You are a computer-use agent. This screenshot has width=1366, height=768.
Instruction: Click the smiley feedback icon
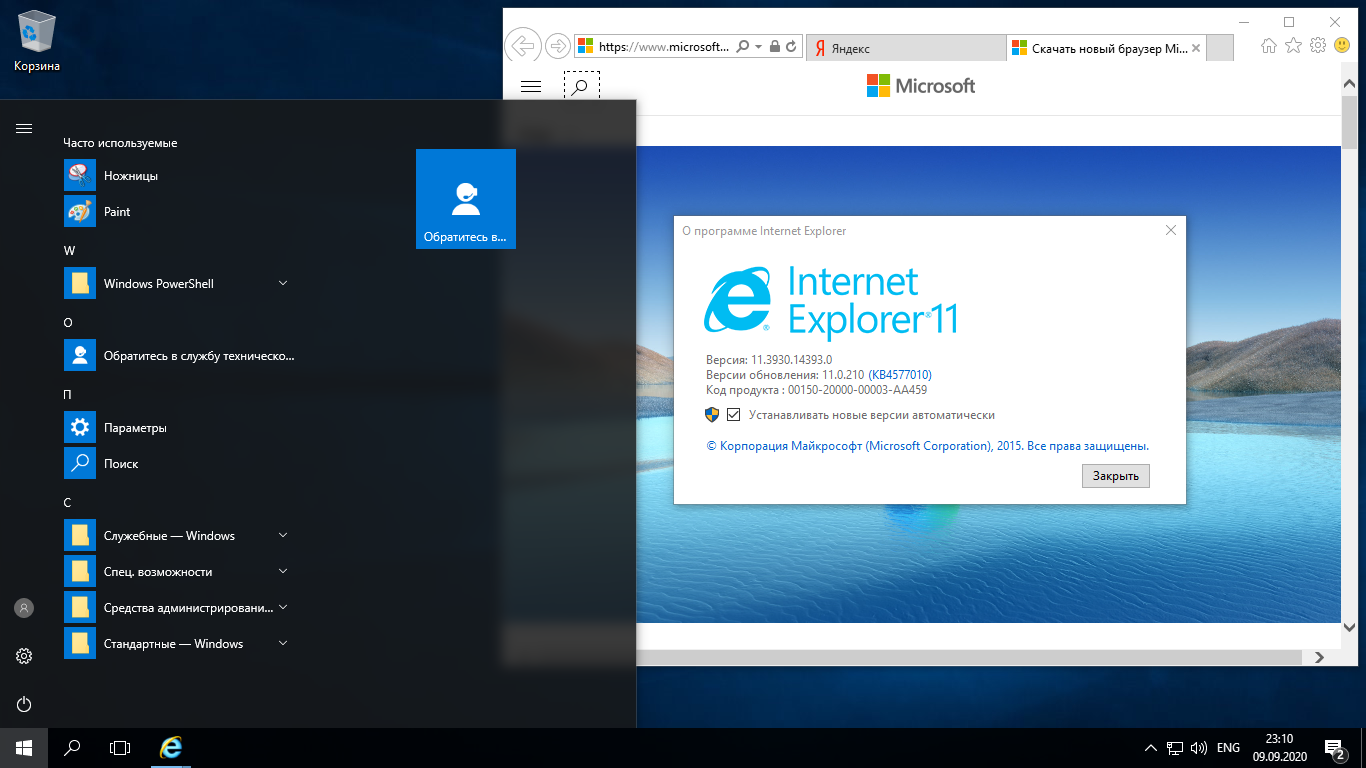pos(1342,46)
